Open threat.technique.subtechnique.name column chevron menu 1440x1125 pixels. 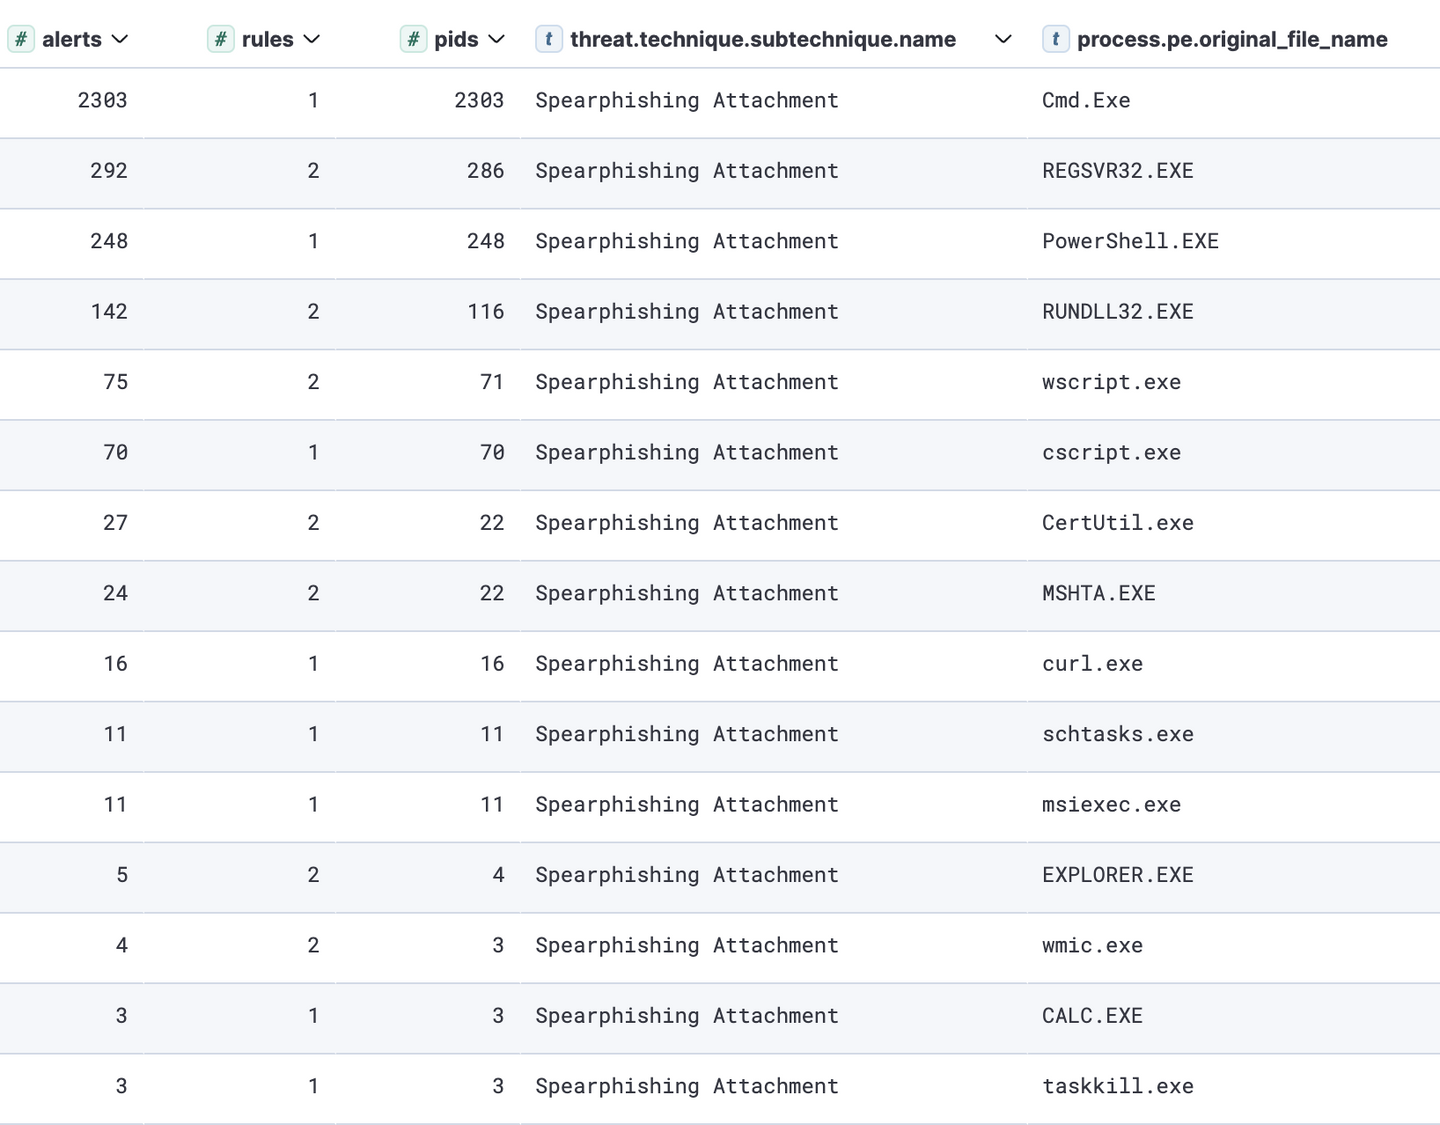1003,39
